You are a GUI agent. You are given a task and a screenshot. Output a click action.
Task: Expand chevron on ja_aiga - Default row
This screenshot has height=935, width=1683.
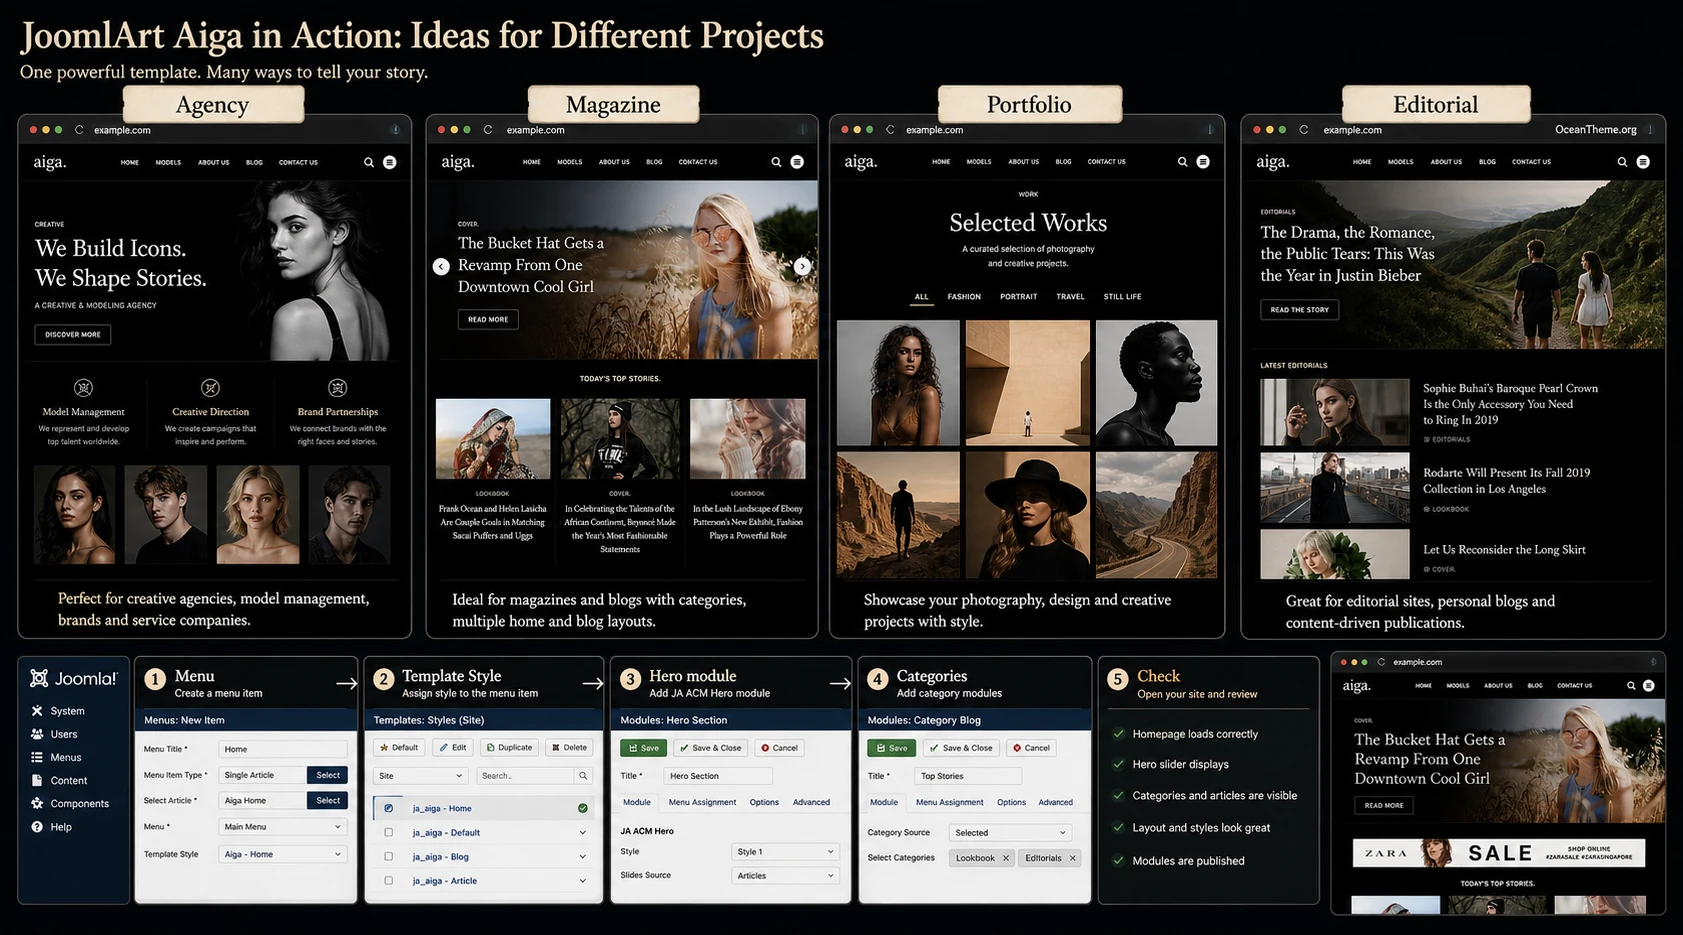pos(582,832)
